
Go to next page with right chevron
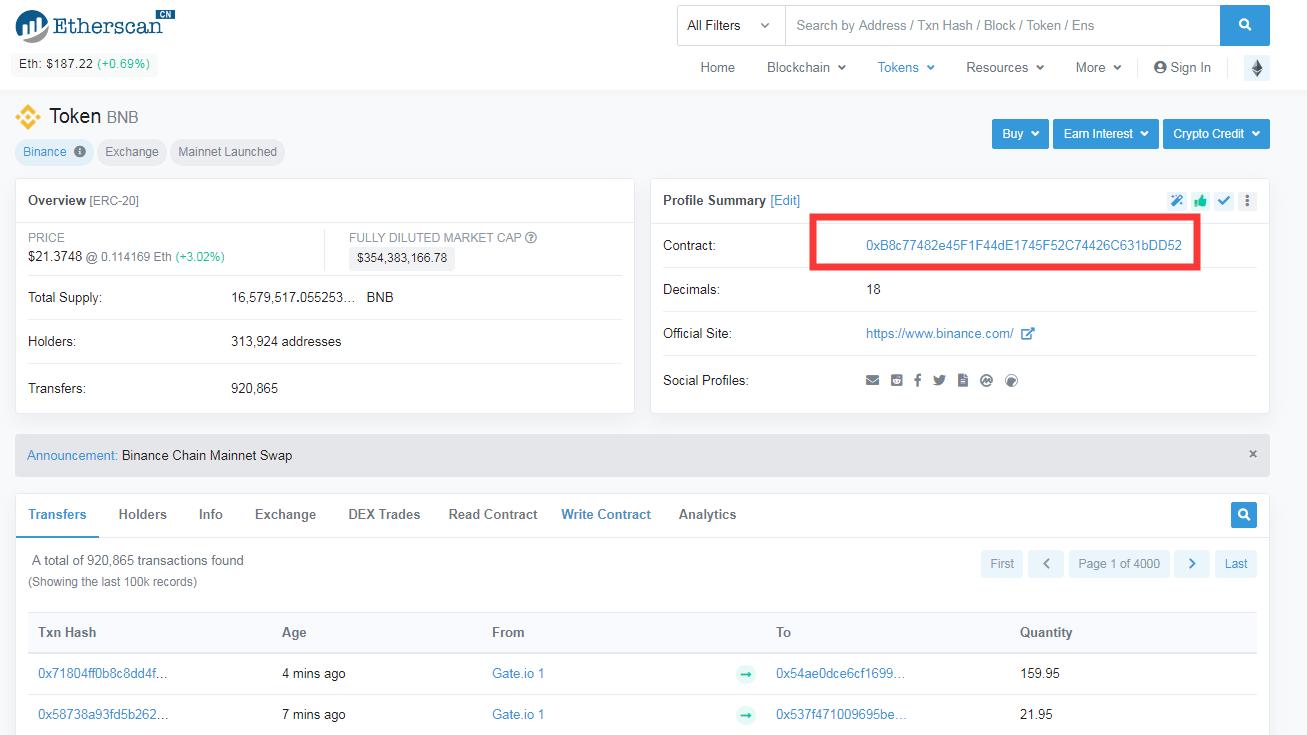coord(1192,564)
